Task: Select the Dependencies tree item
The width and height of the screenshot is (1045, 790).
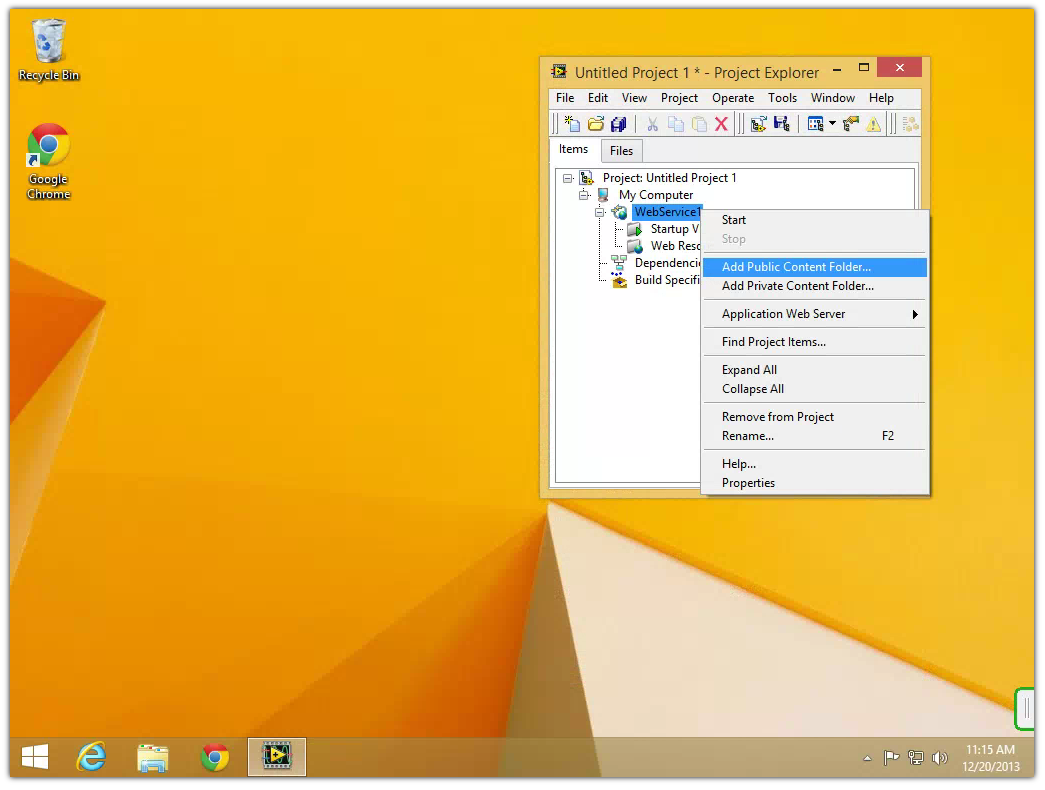Action: pos(666,263)
